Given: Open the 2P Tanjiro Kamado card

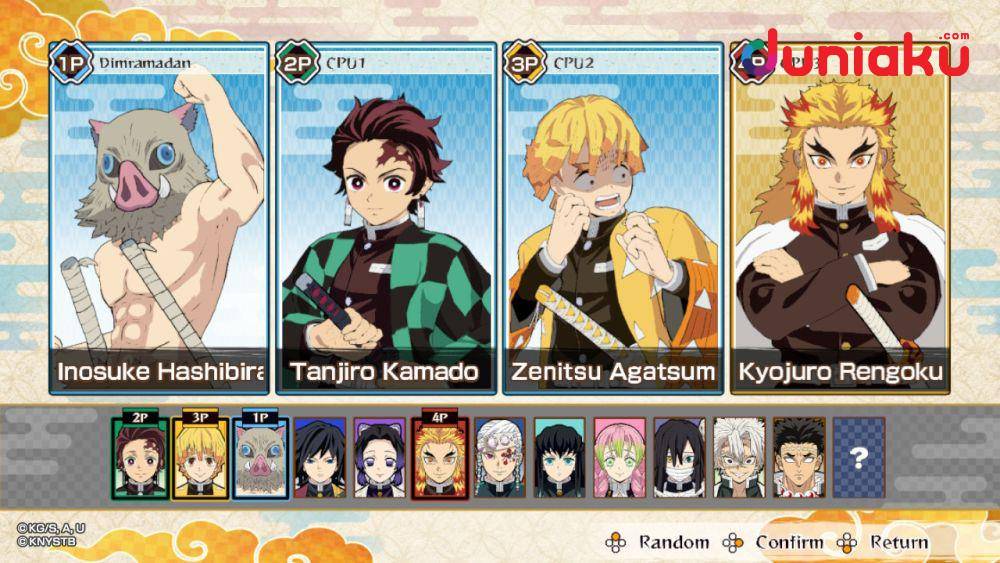Looking at the screenshot, I should point(386,218).
